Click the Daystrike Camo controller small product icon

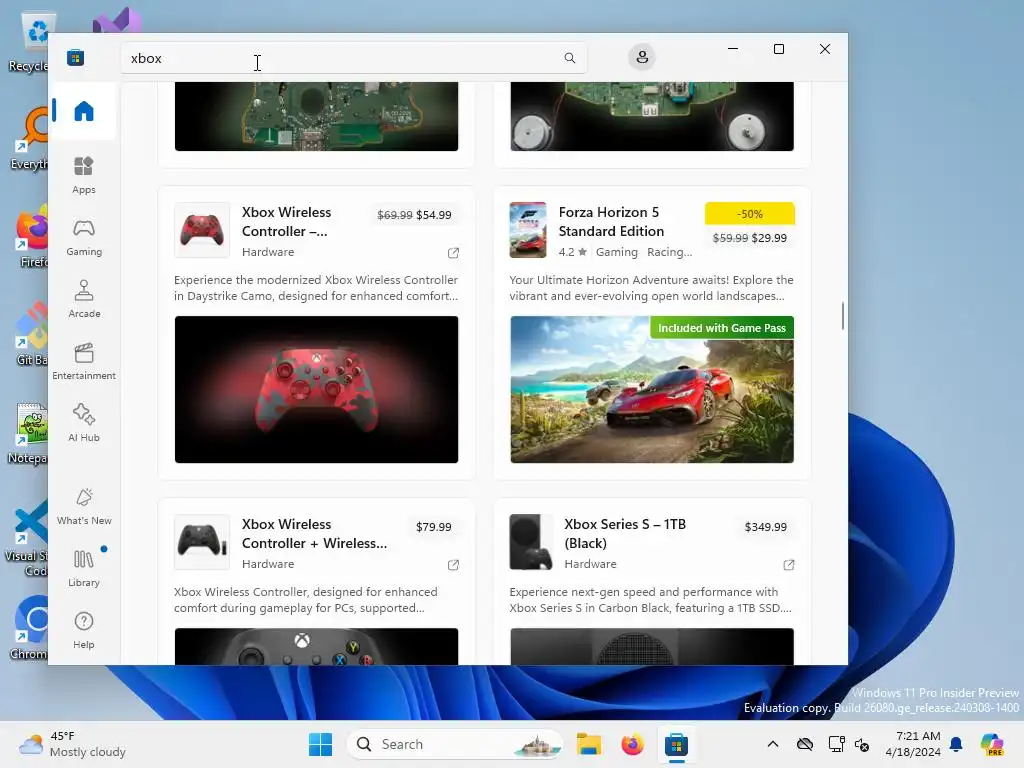pyautogui.click(x=202, y=230)
